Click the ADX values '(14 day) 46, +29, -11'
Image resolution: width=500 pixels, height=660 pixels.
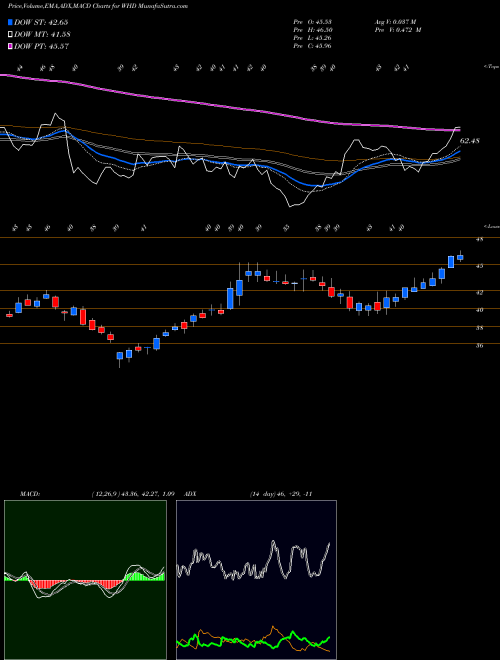coord(280,494)
